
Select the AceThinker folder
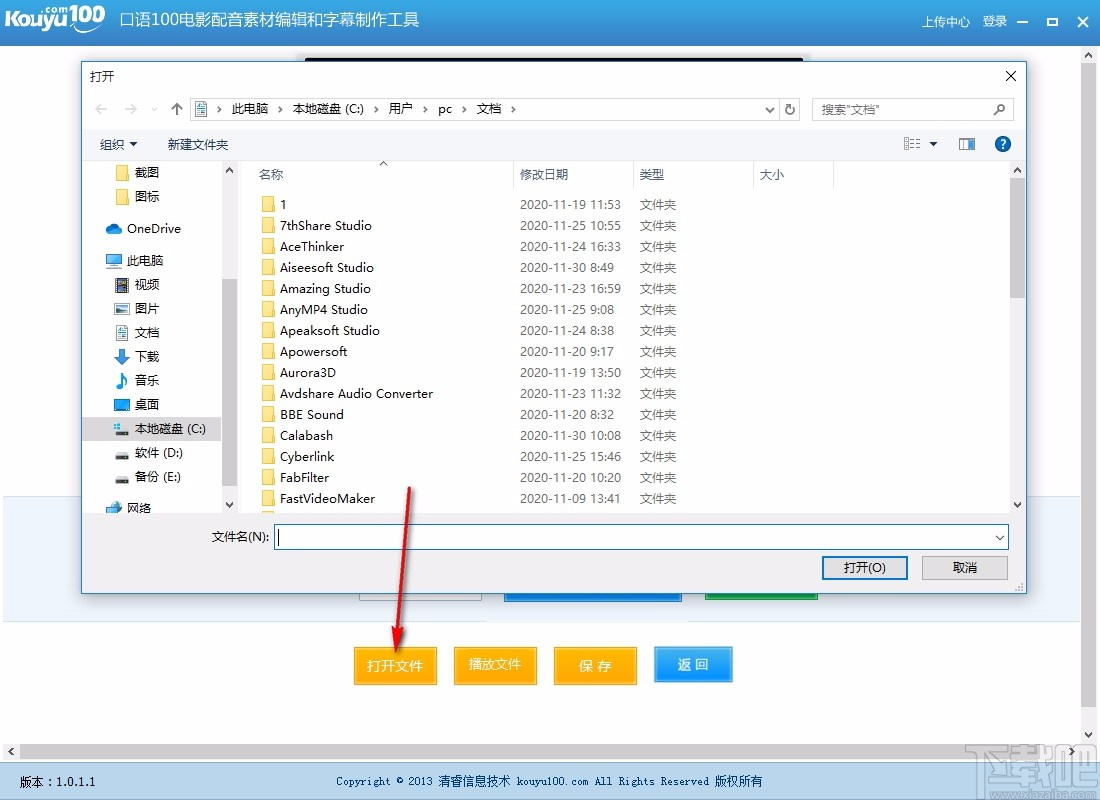click(303, 246)
